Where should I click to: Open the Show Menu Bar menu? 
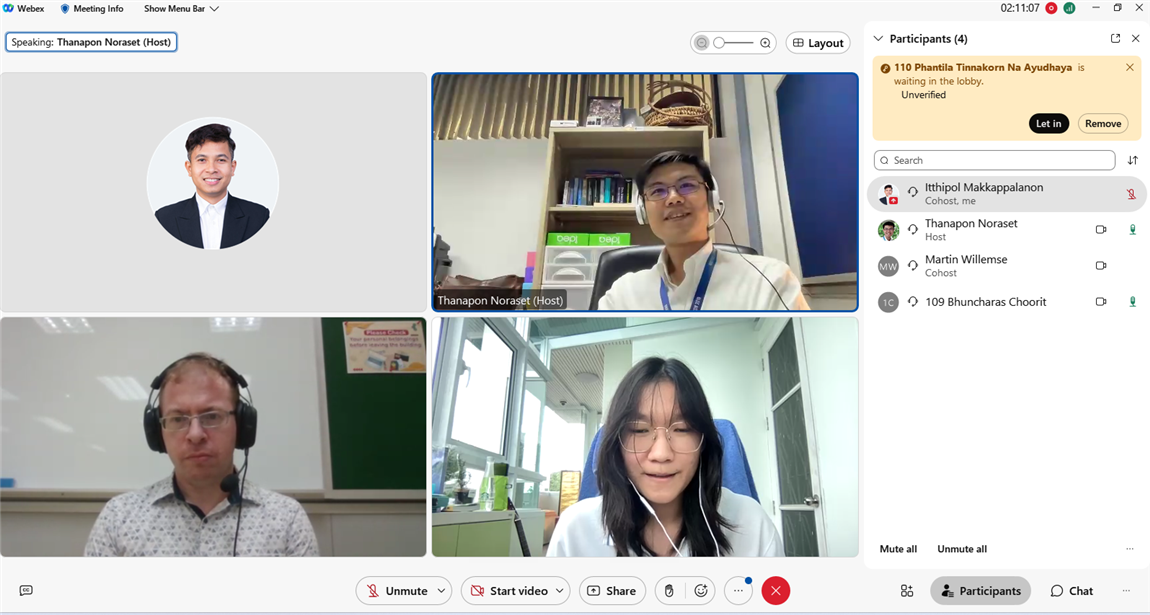click(181, 9)
